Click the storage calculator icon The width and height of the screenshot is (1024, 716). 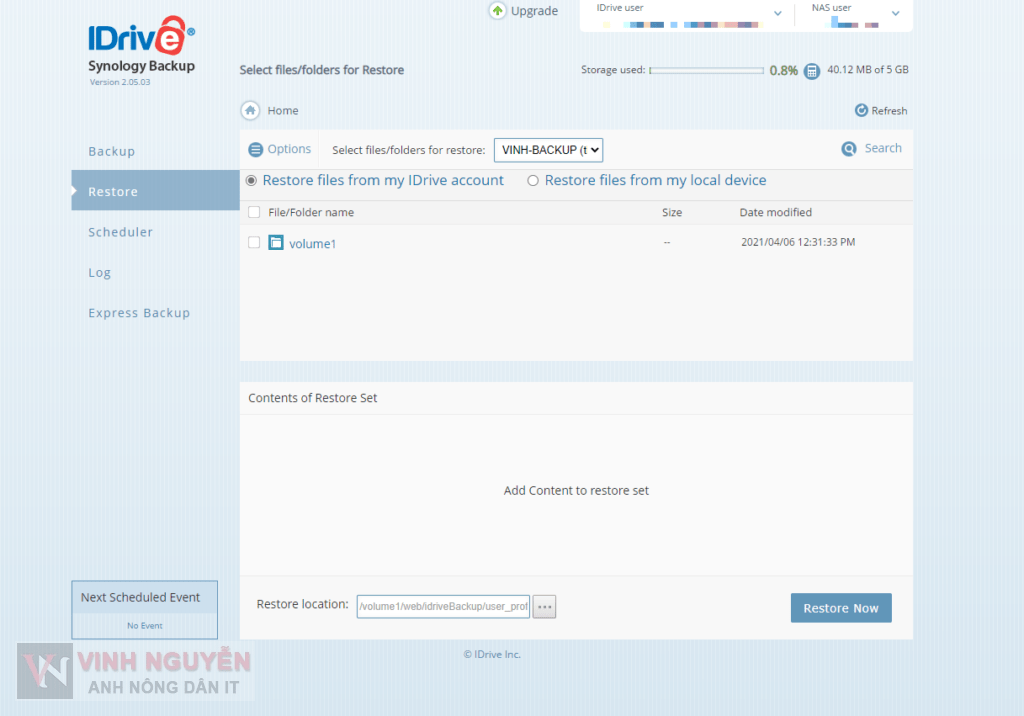[x=812, y=71]
